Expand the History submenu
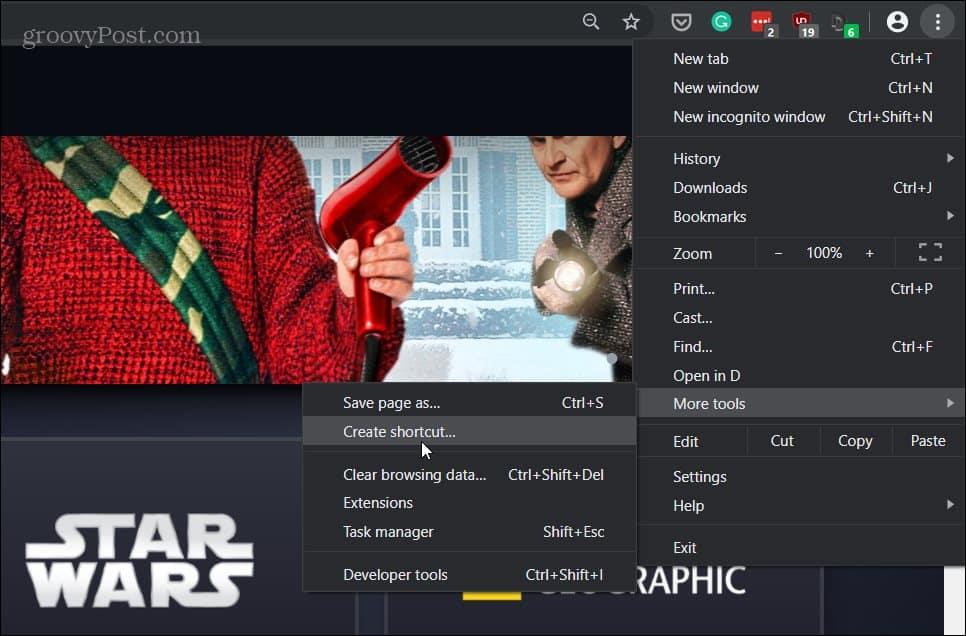The height and width of the screenshot is (636, 966). (799, 159)
